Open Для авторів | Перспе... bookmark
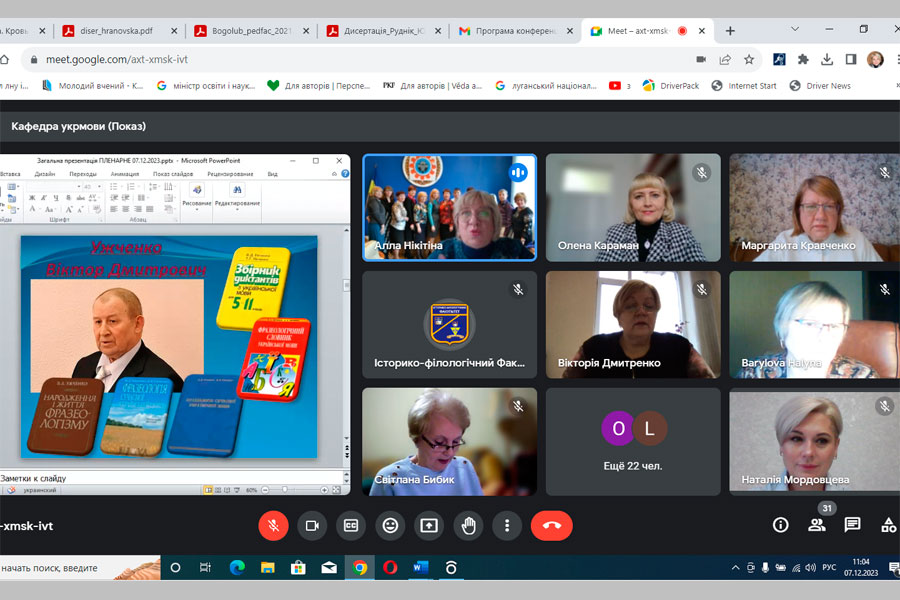The width and height of the screenshot is (900, 600). (x=319, y=86)
